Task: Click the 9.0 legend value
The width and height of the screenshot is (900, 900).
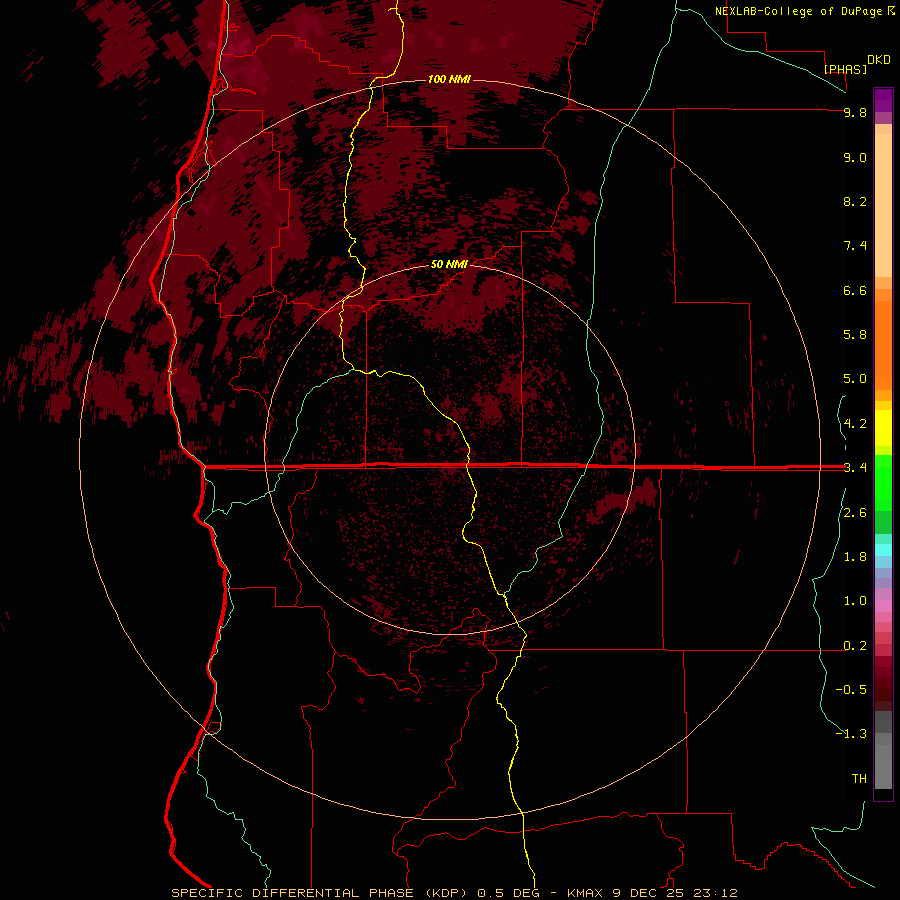Action: (855, 157)
